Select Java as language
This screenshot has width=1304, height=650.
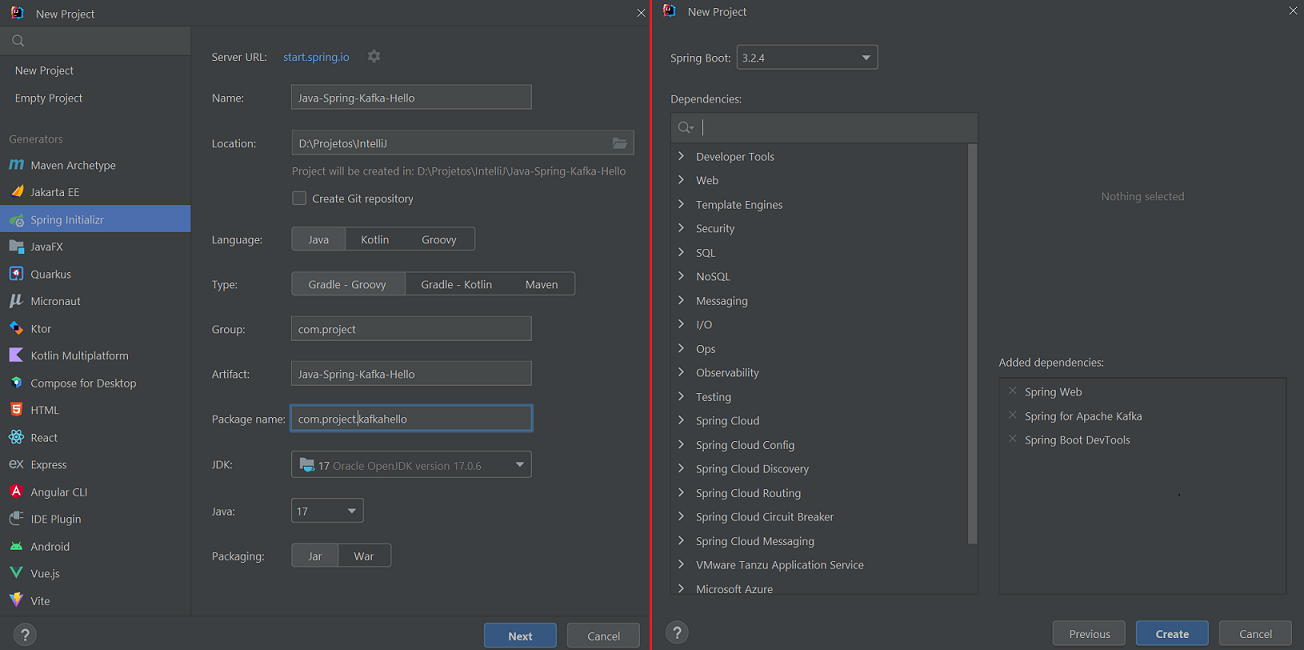(318, 239)
